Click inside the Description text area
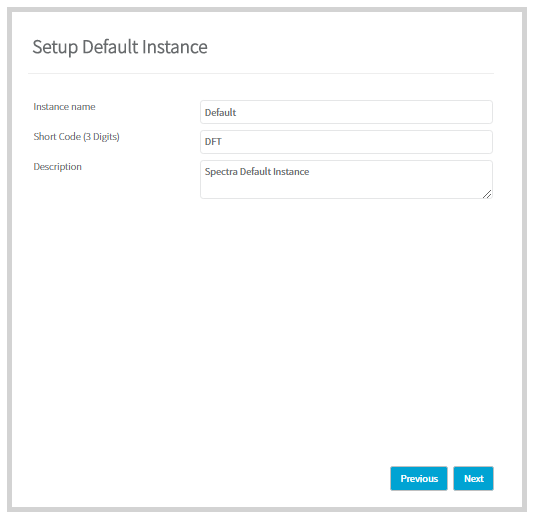The height and width of the screenshot is (520, 534). point(346,179)
